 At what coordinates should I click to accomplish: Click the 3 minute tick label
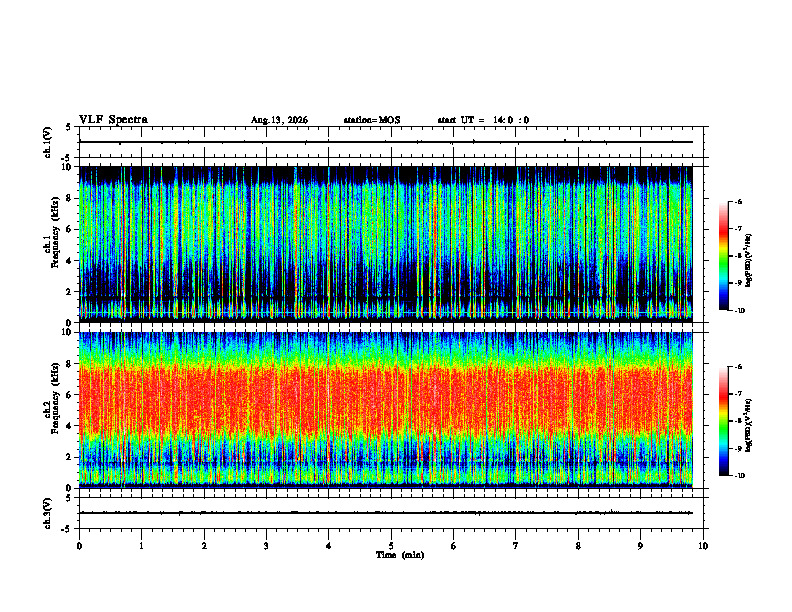pos(266,546)
